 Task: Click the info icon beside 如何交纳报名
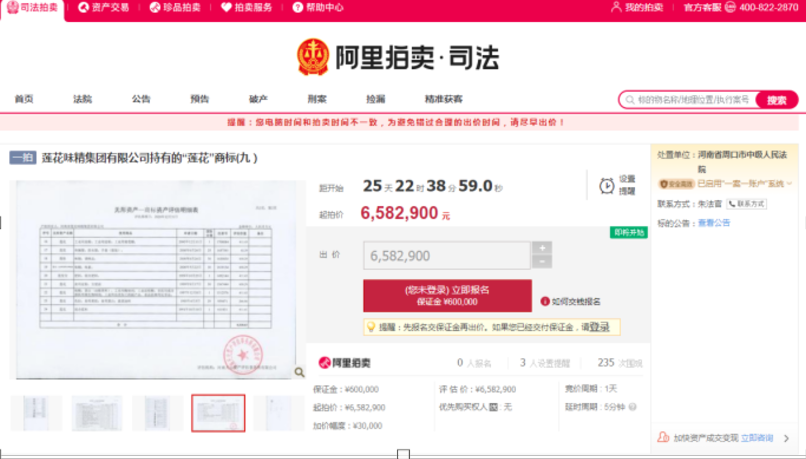[x=545, y=301]
